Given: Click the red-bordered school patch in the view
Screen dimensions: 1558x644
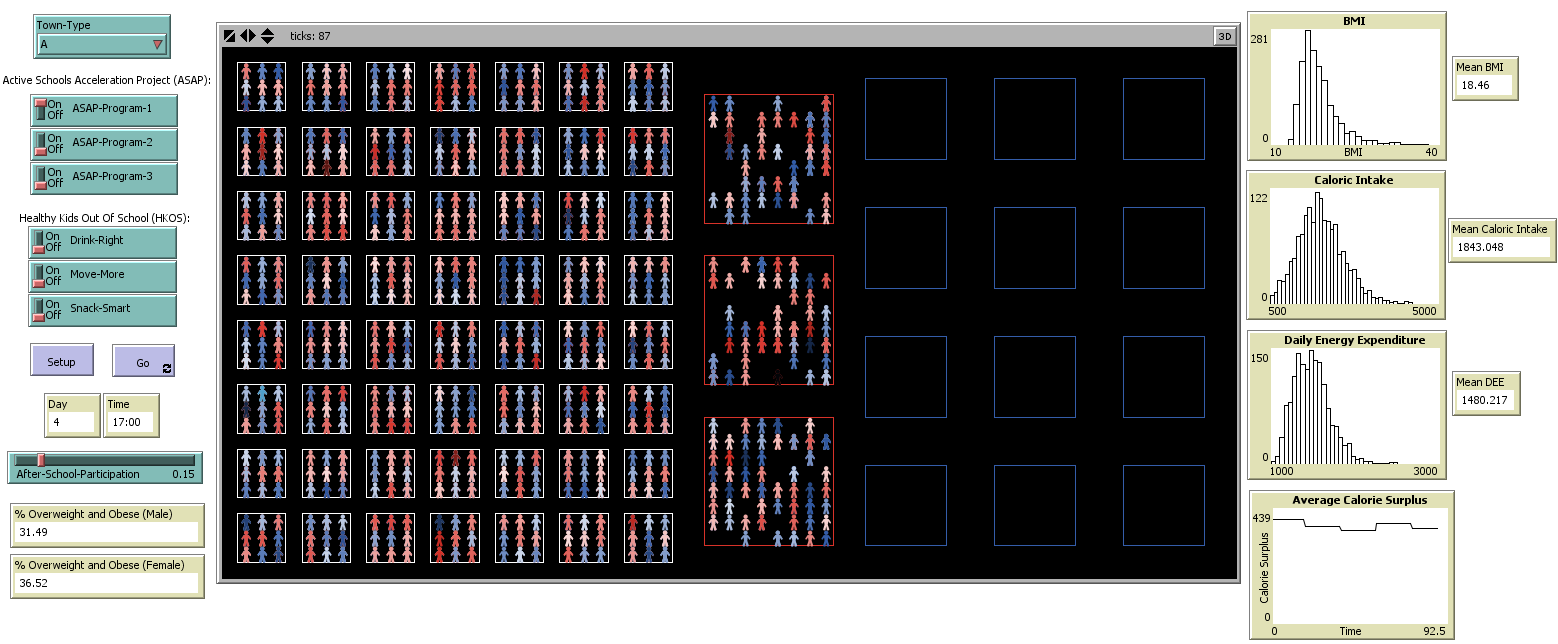Looking at the screenshot, I should click(x=769, y=160).
